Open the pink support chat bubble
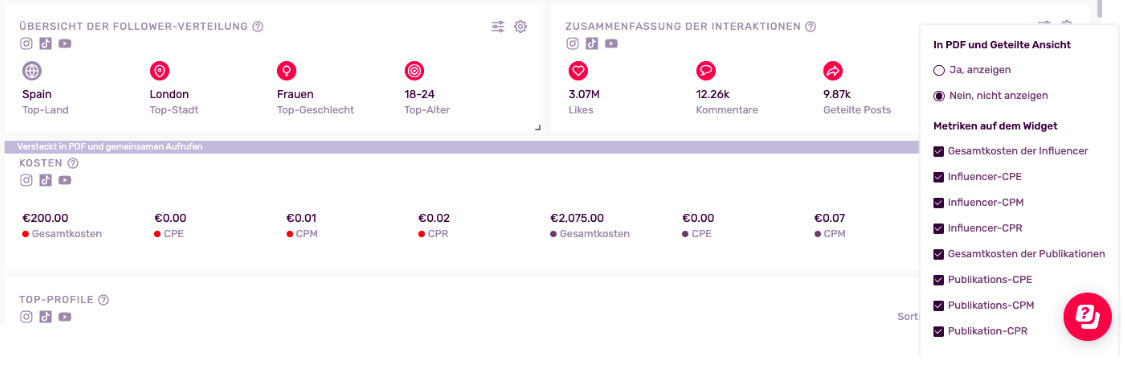Screen dimensions: 1125x369 1087,316
